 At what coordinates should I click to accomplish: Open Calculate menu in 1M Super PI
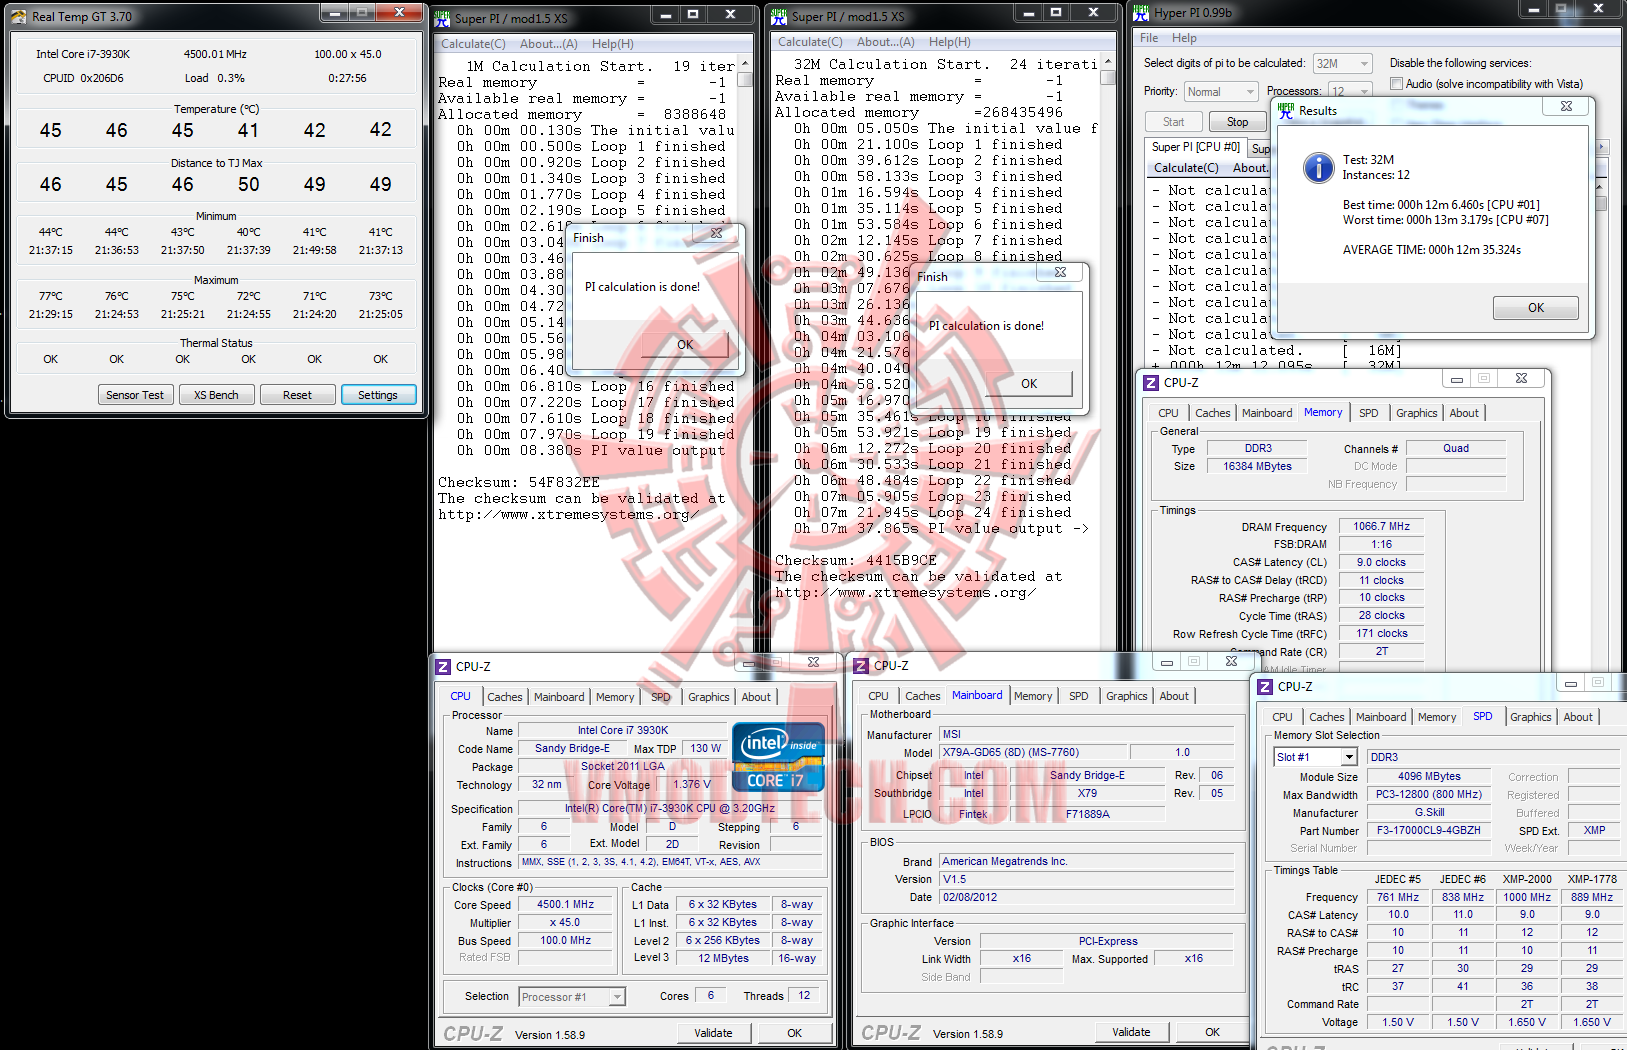pos(473,44)
